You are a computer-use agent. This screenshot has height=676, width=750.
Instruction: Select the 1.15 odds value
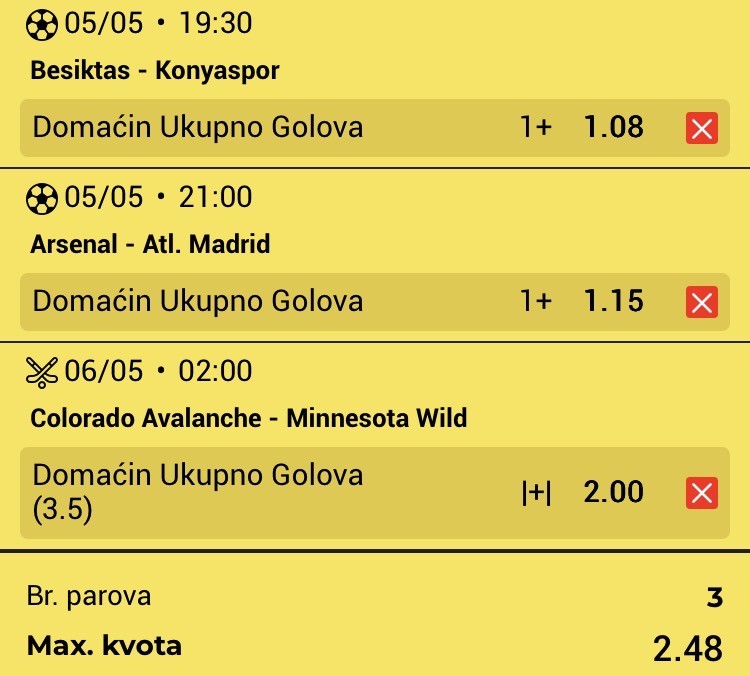[x=613, y=301]
